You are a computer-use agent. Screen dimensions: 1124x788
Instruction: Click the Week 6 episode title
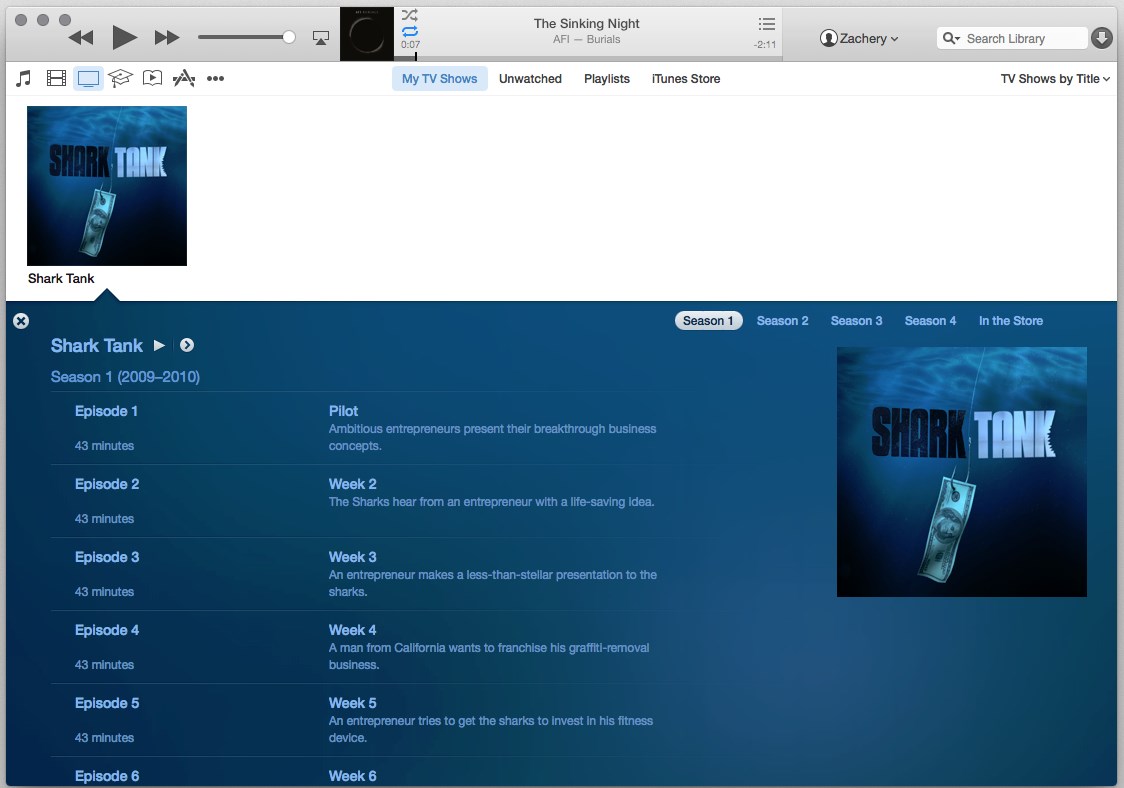[353, 776]
